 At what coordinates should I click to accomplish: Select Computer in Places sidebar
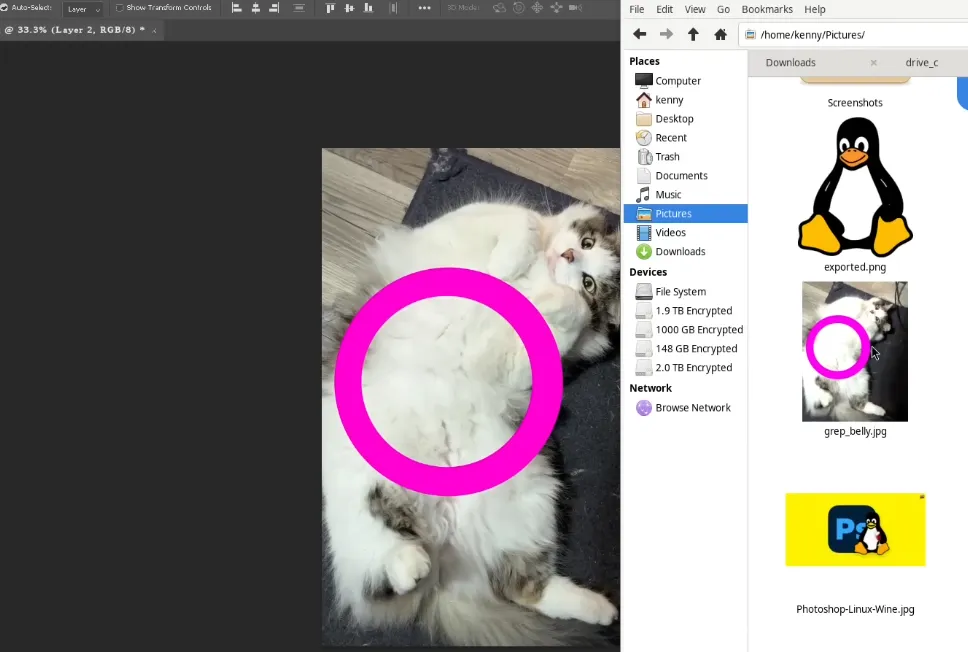coord(685,81)
